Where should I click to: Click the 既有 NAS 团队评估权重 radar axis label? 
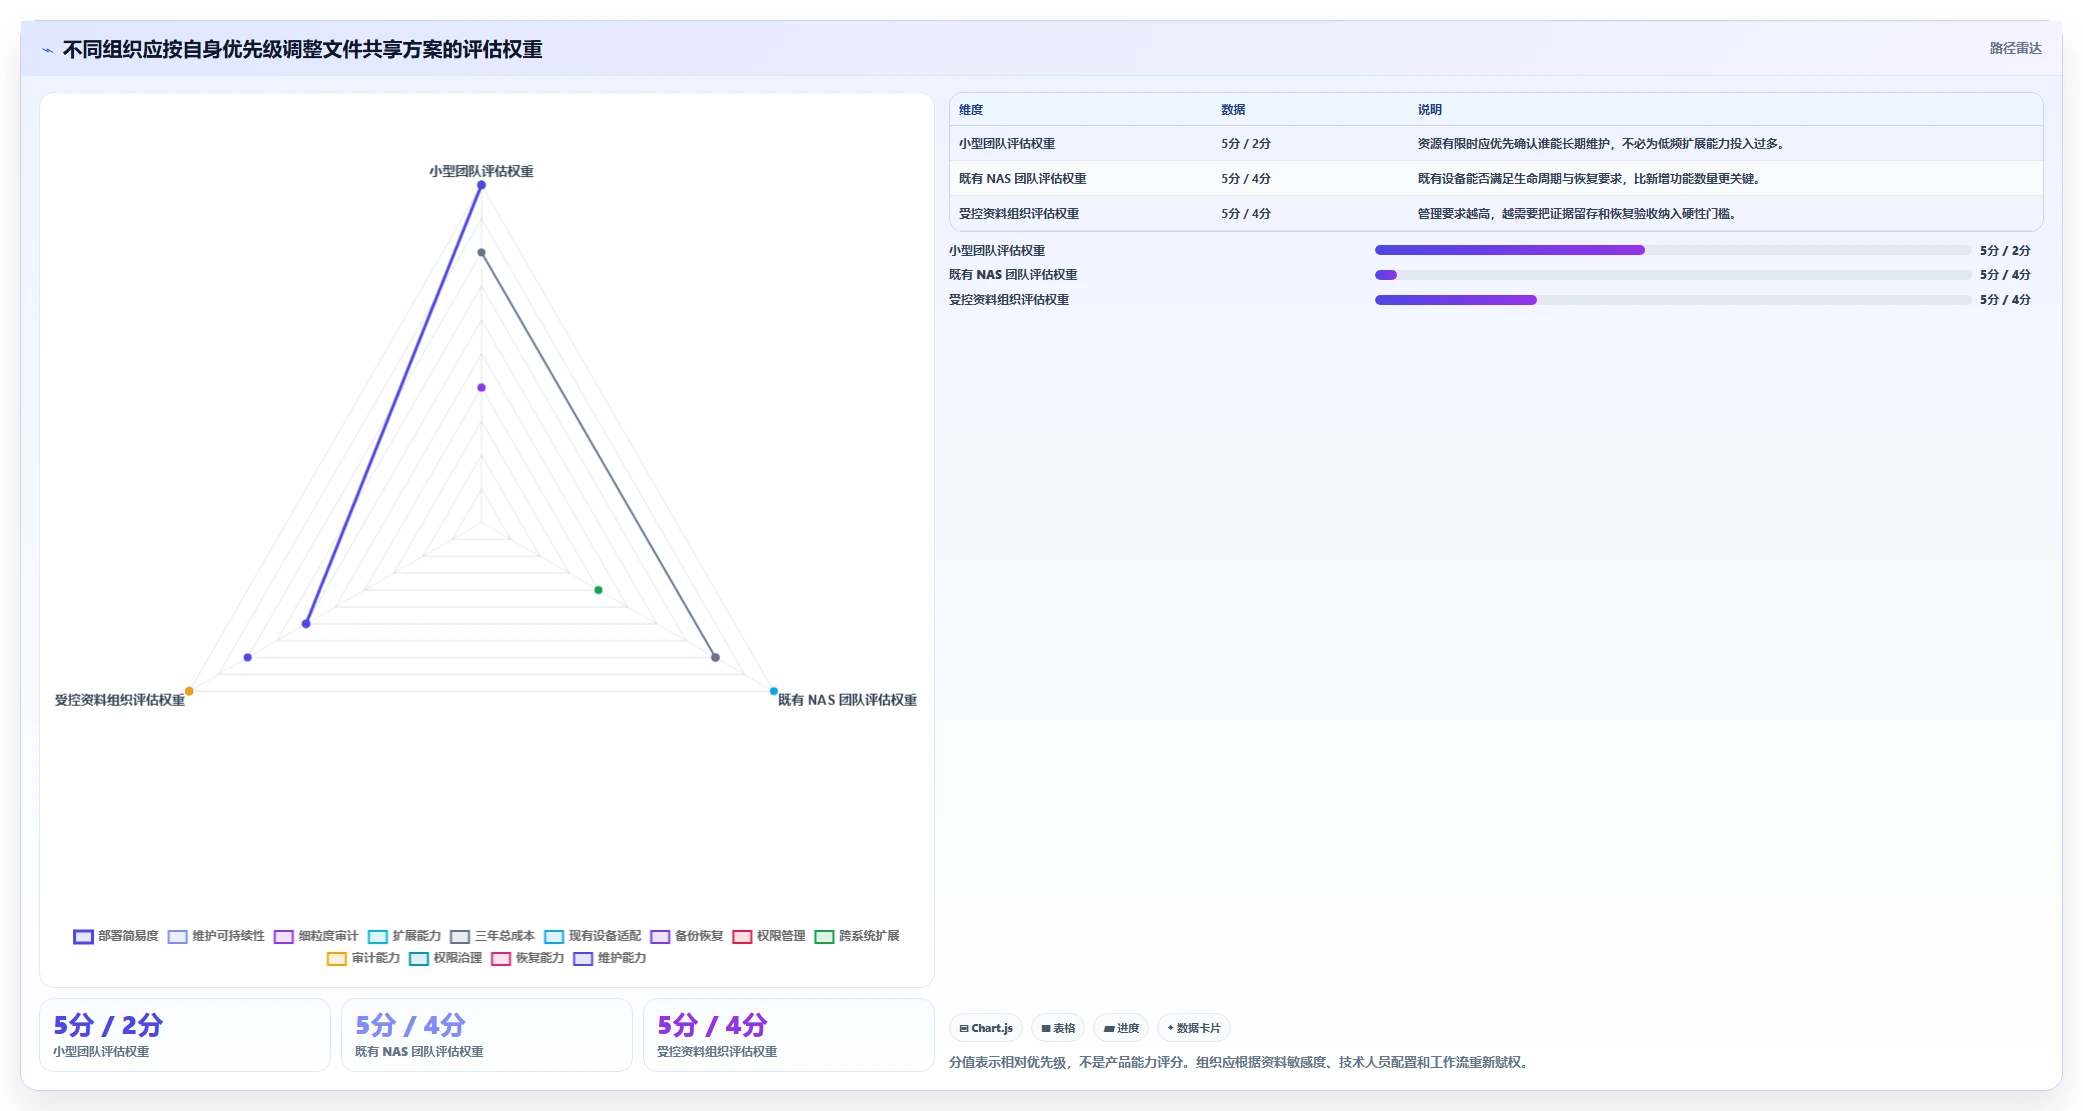(847, 700)
